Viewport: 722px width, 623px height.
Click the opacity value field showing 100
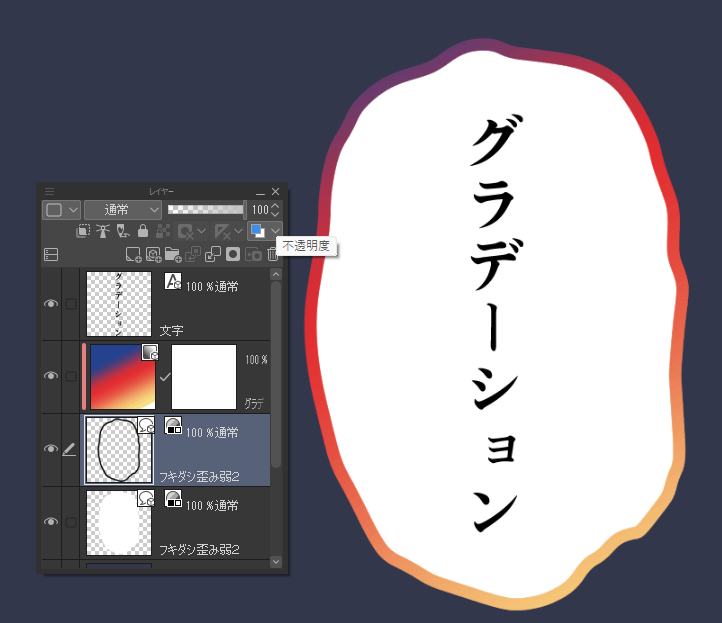pyautogui.click(x=260, y=210)
